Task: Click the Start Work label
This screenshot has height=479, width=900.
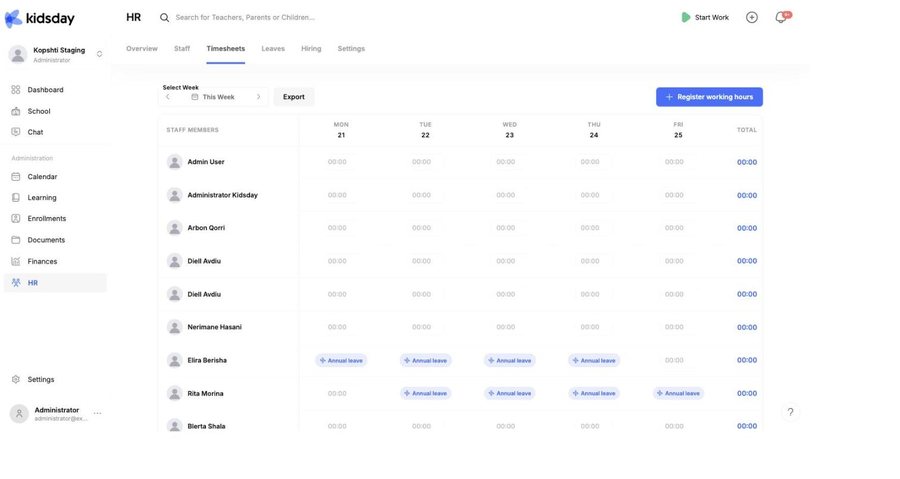Action: coord(712,17)
